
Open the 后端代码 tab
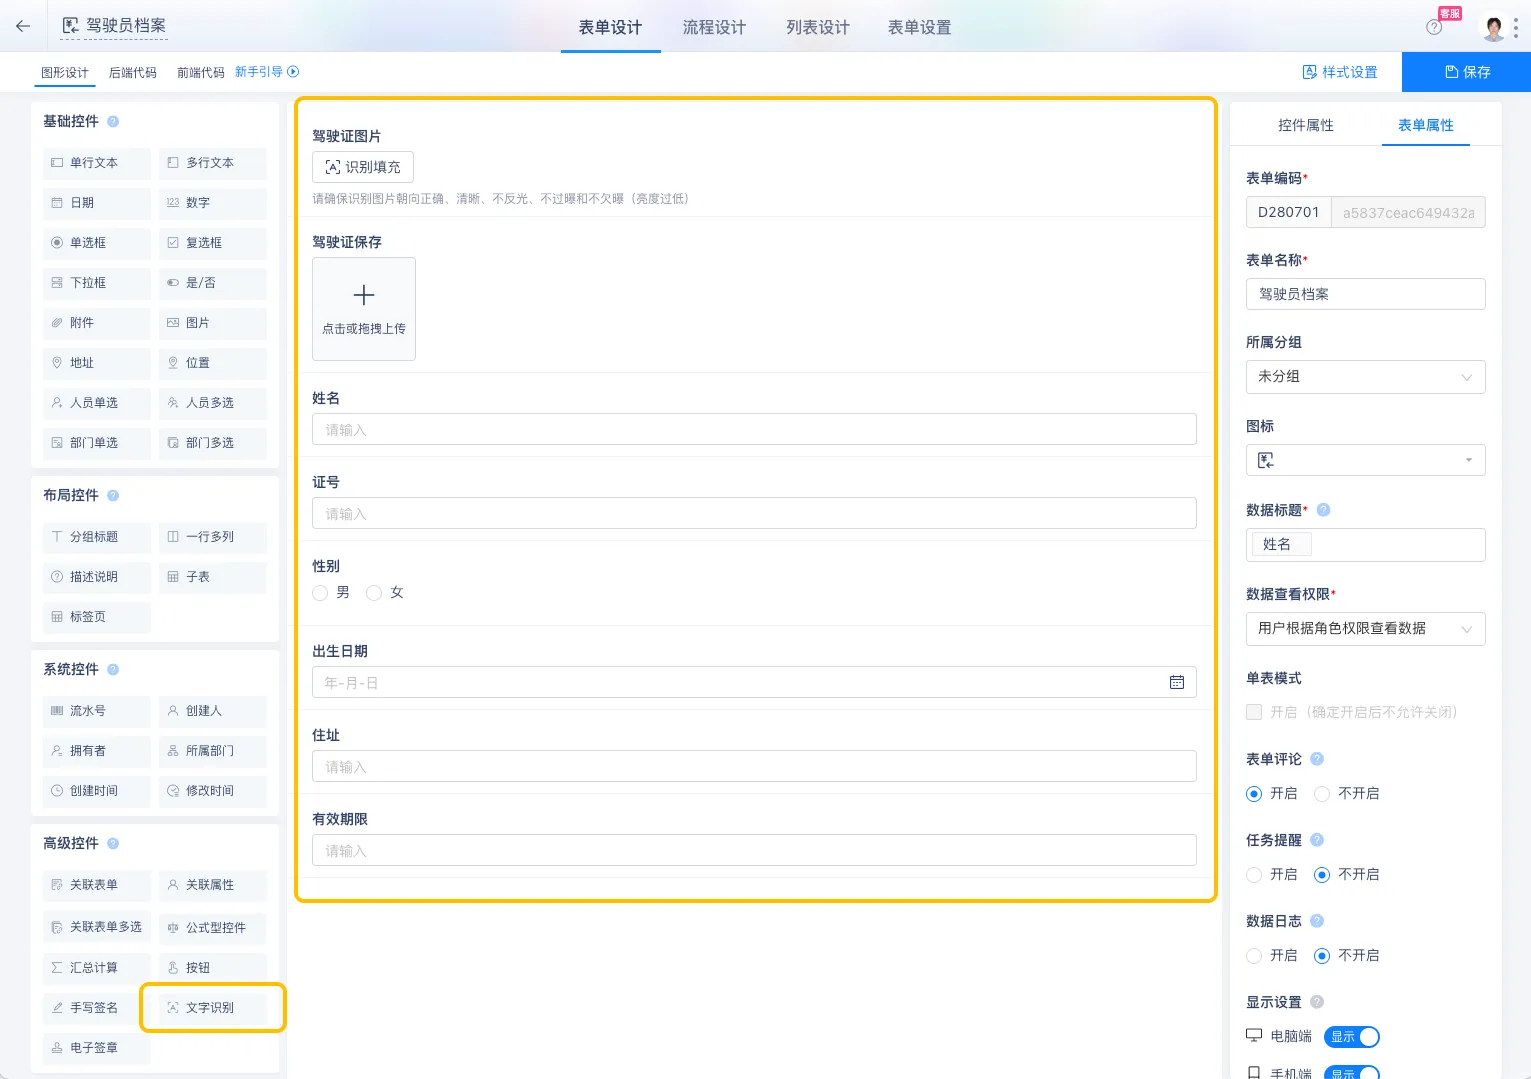click(133, 73)
